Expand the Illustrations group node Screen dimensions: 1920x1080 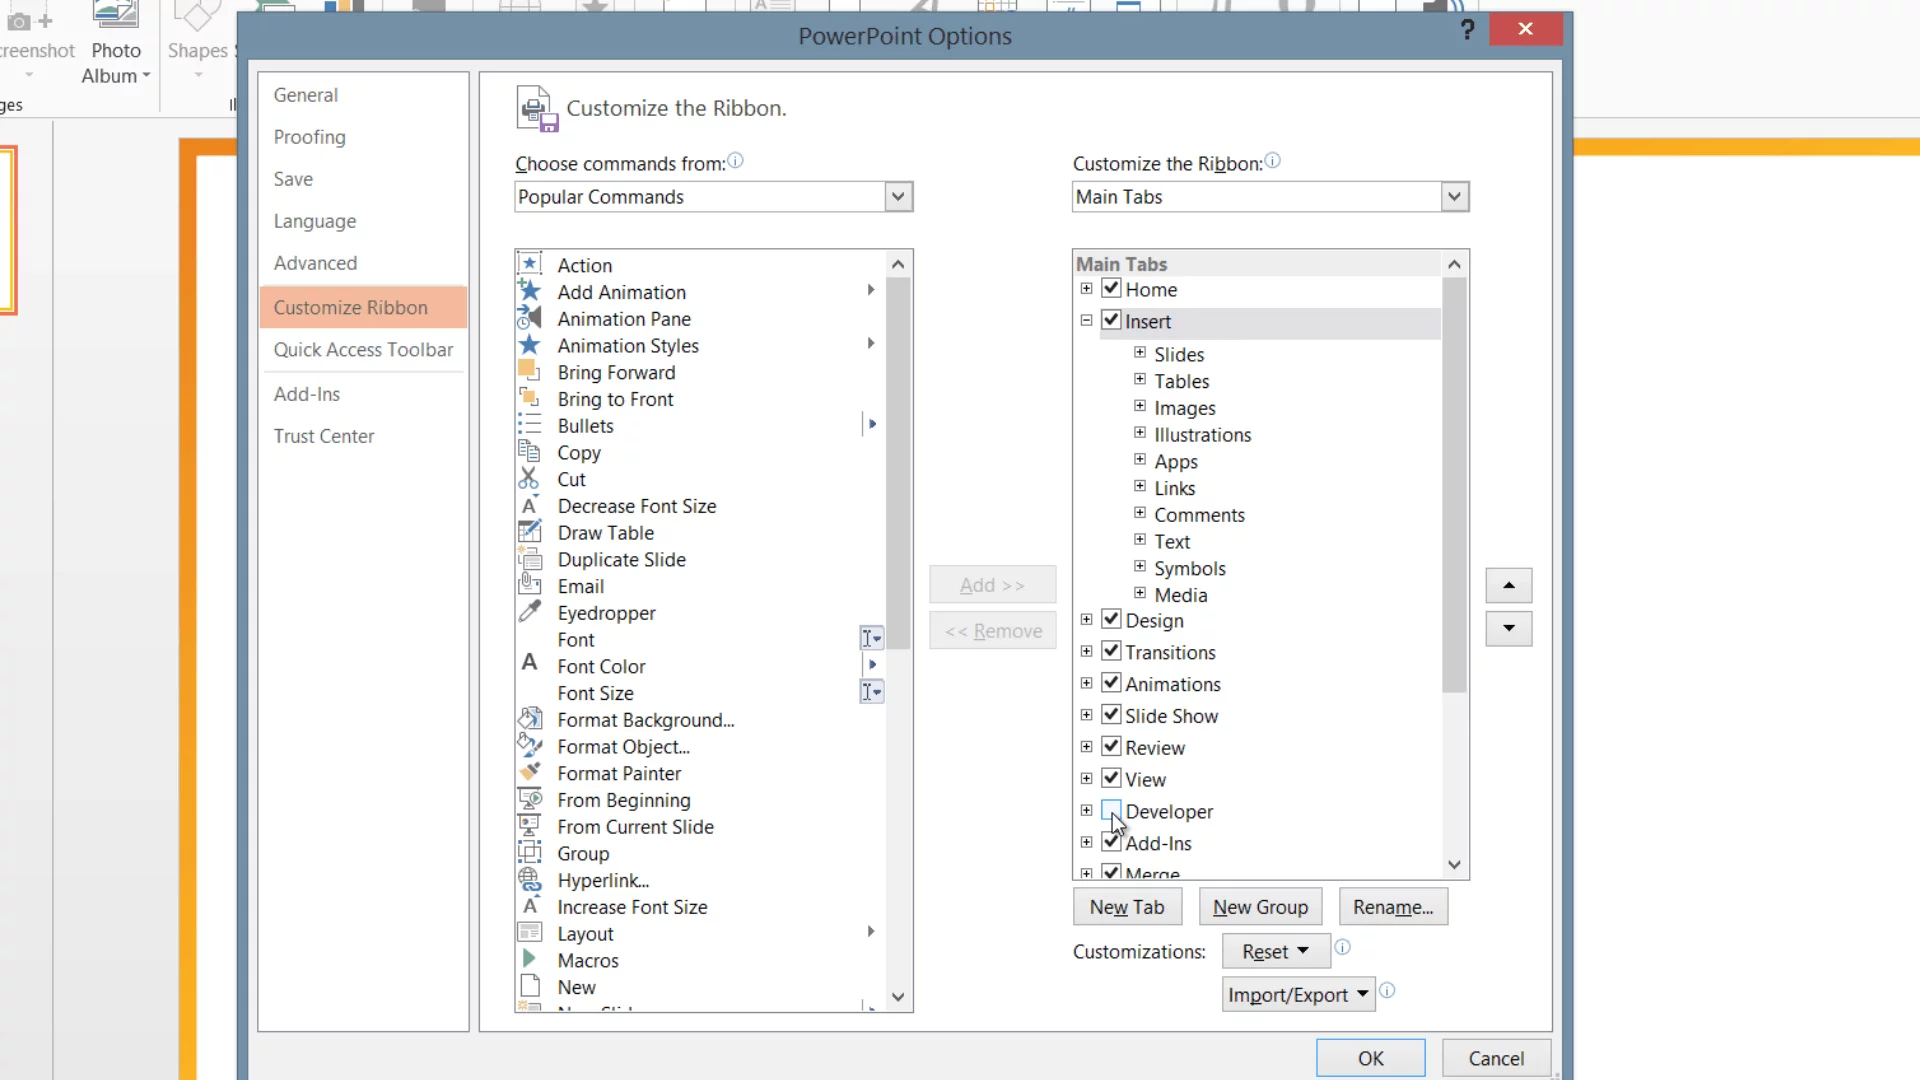(1140, 433)
